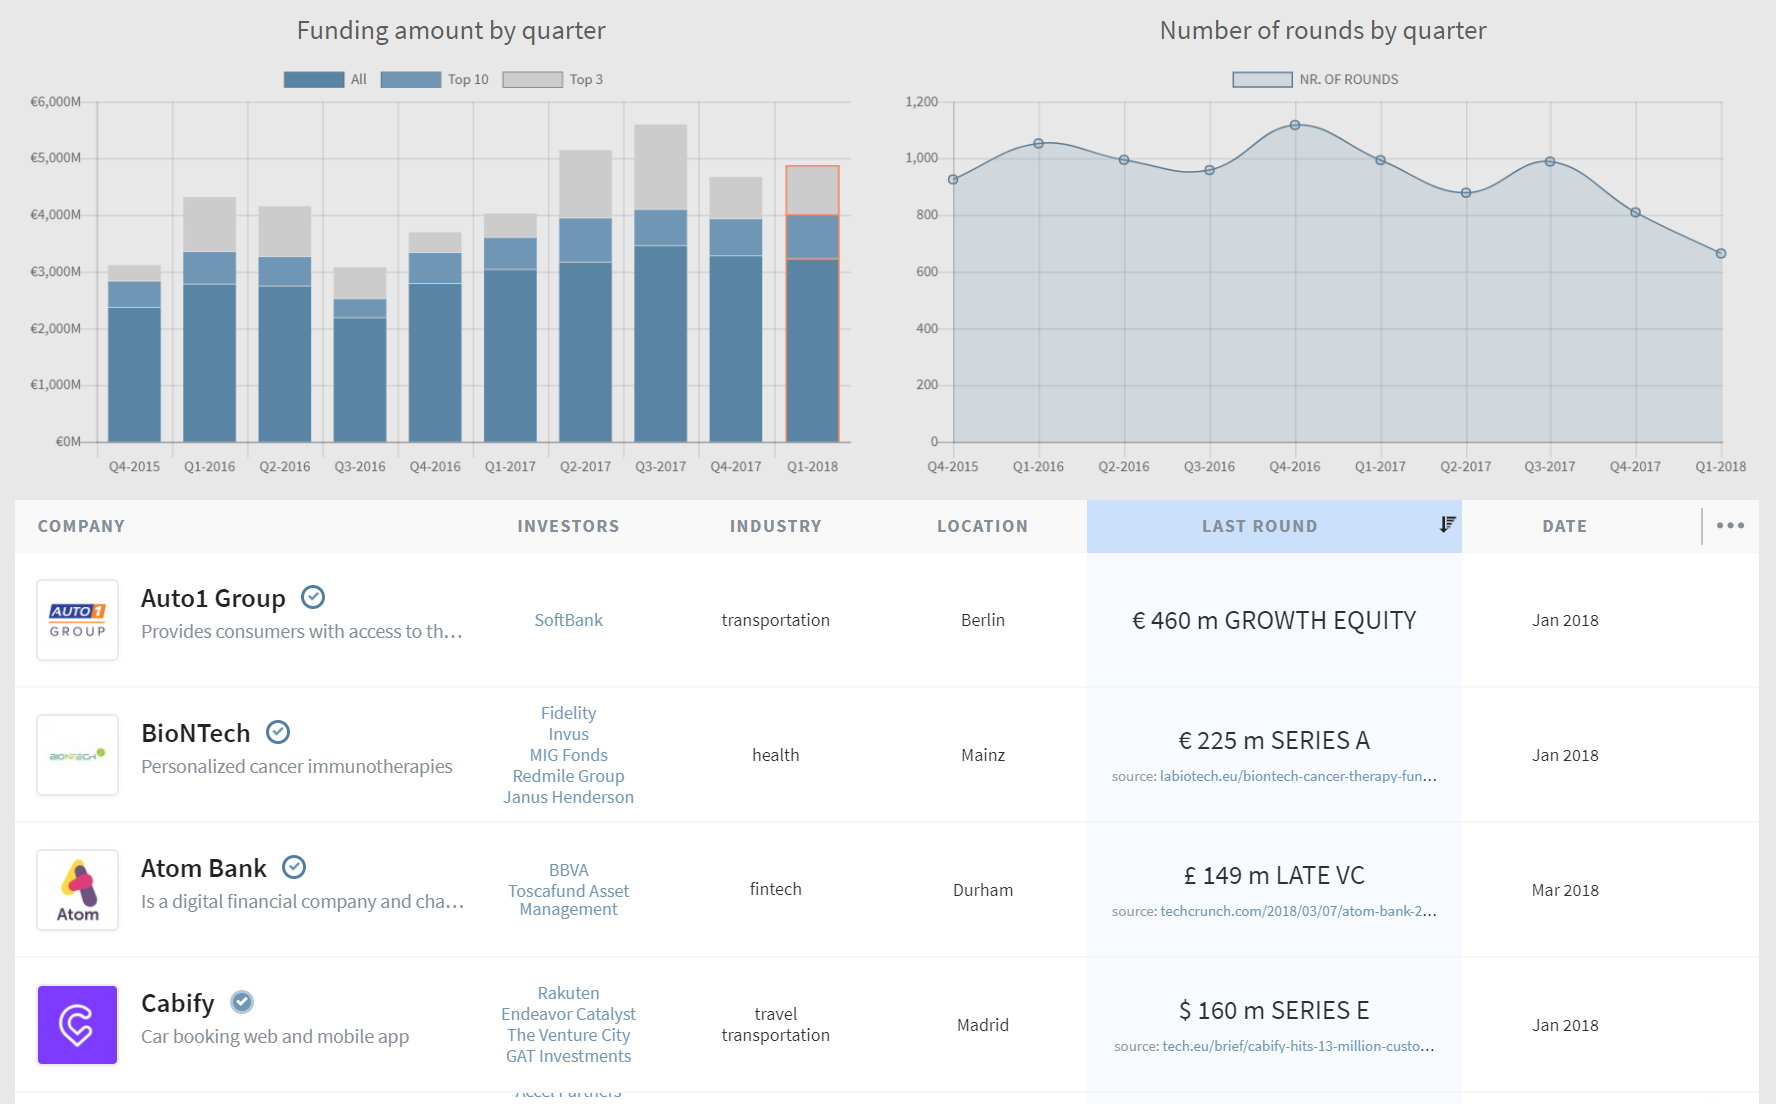
Task: Click the Atom Bank logo icon
Action: (x=78, y=890)
